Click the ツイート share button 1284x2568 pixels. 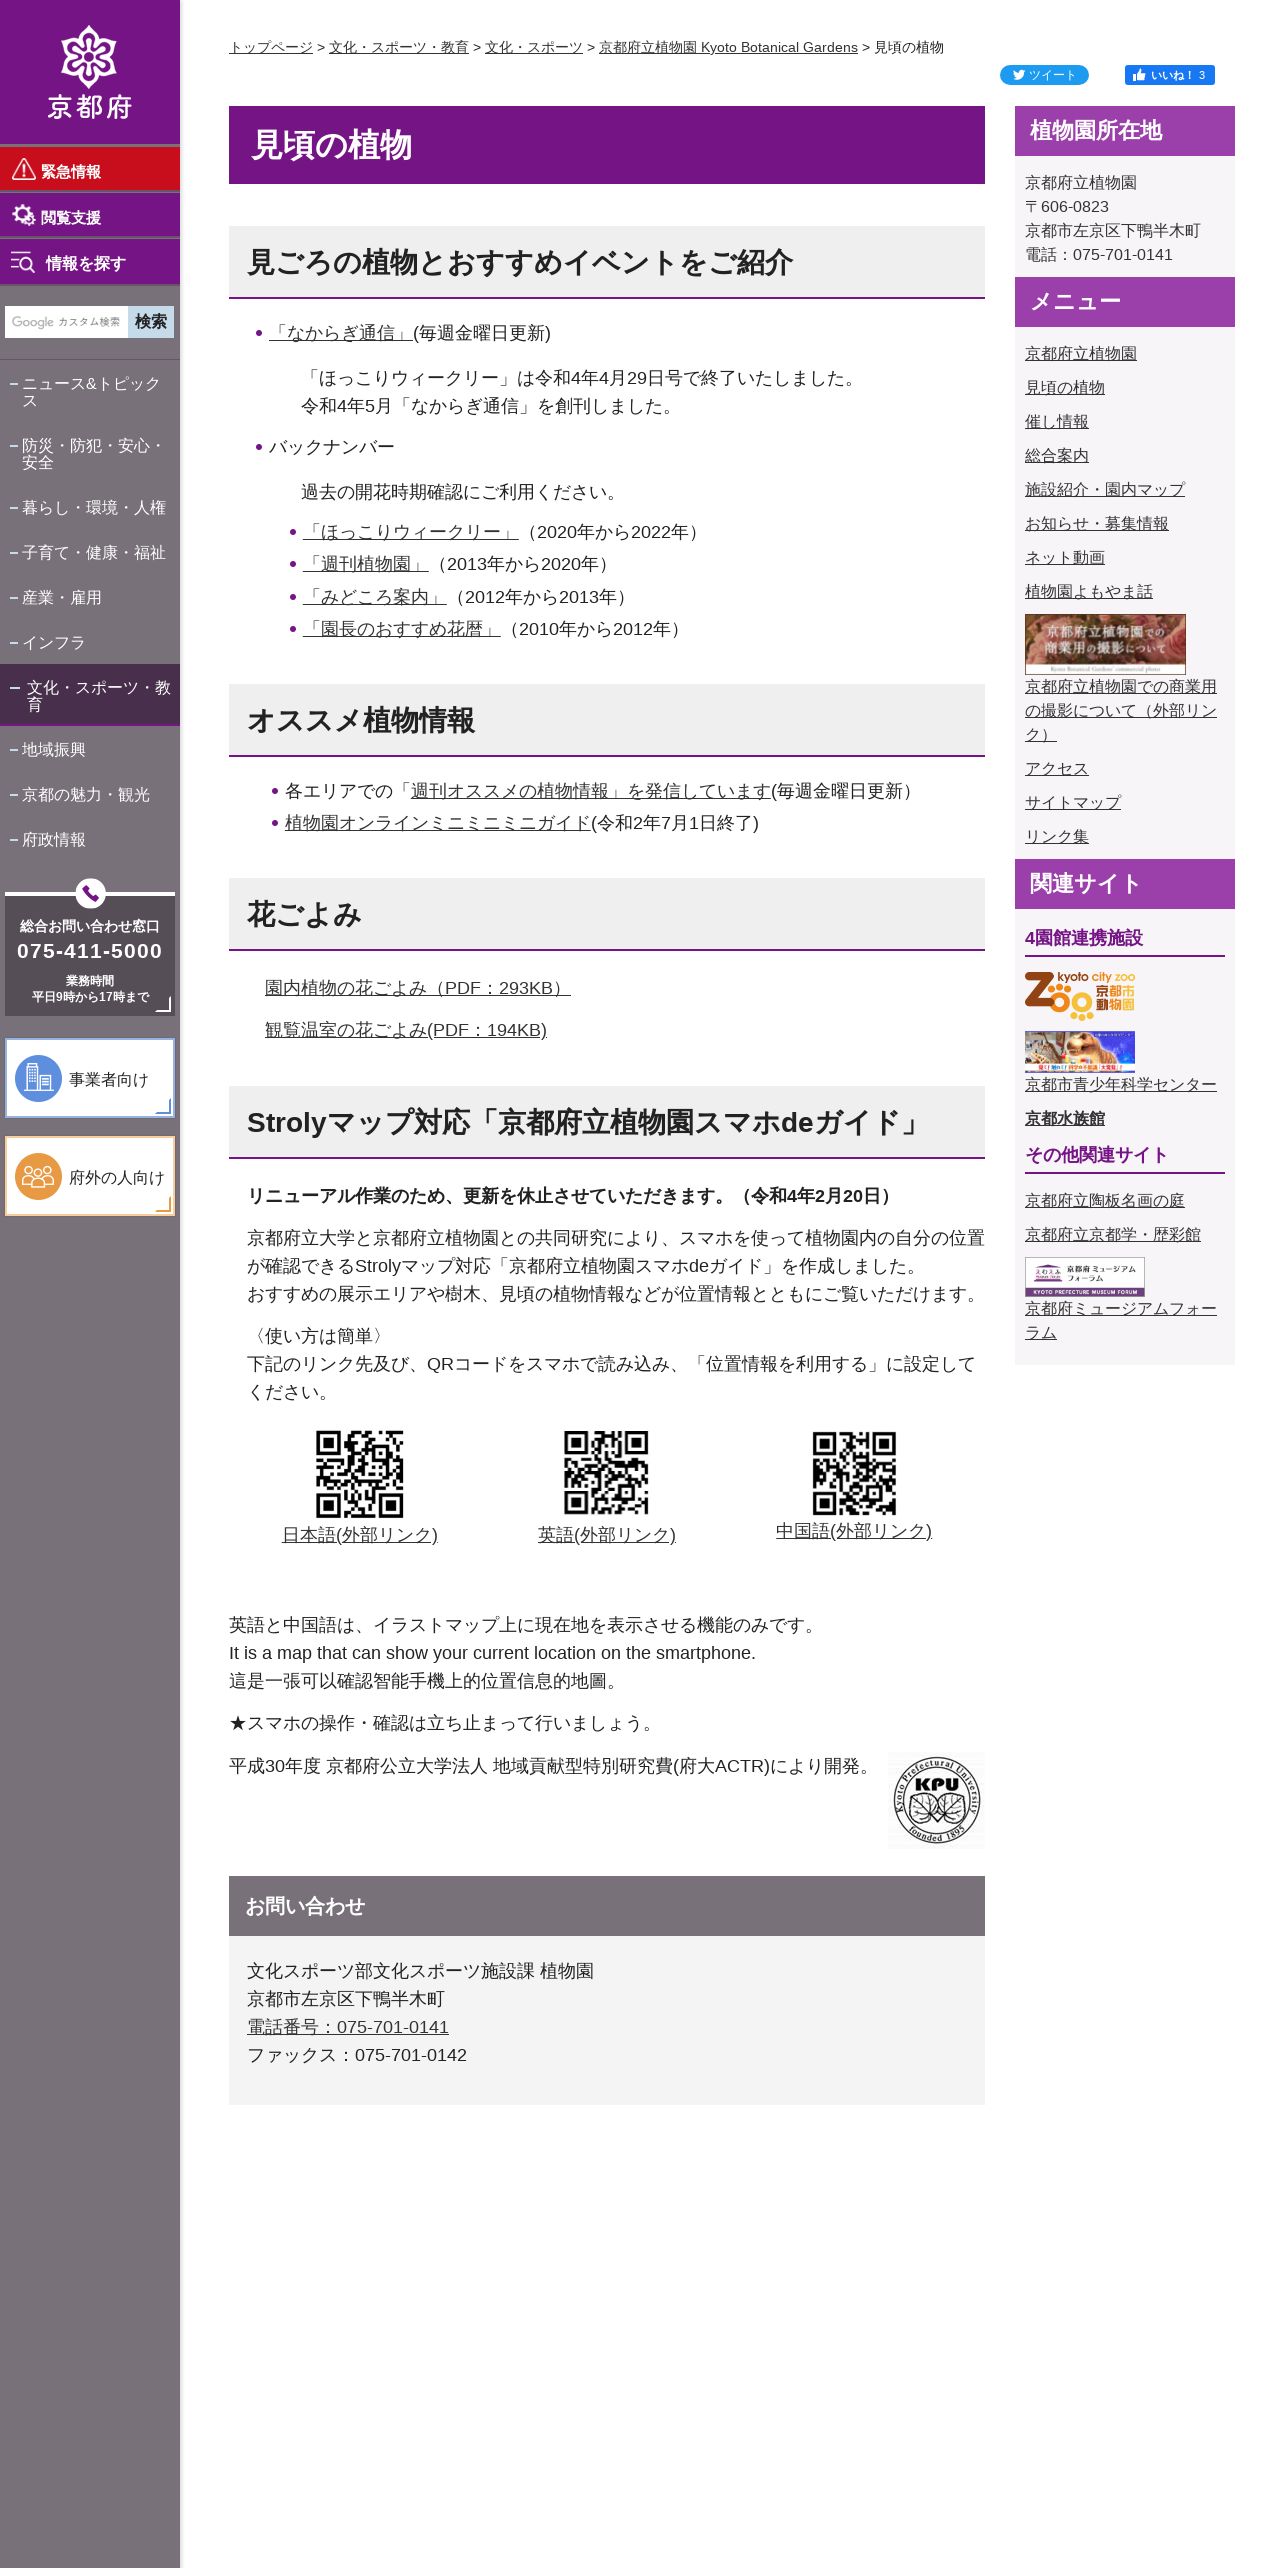(x=1044, y=75)
